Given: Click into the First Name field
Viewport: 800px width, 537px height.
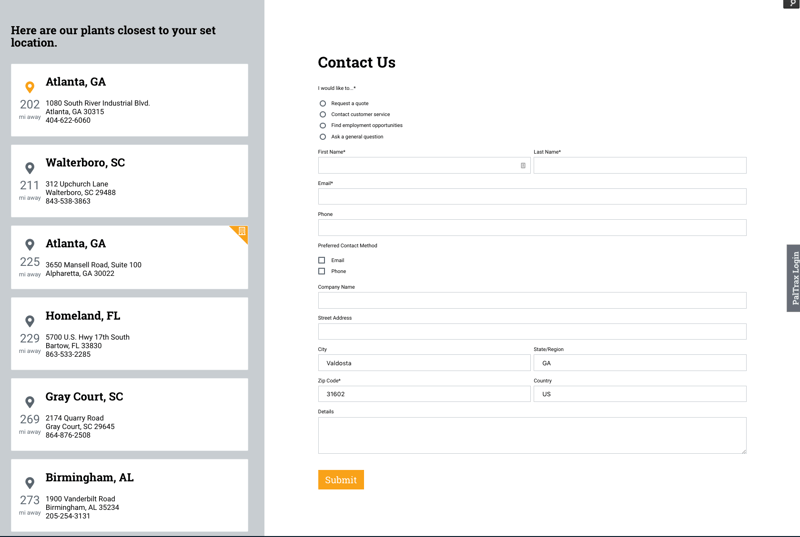Looking at the screenshot, I should coord(424,165).
